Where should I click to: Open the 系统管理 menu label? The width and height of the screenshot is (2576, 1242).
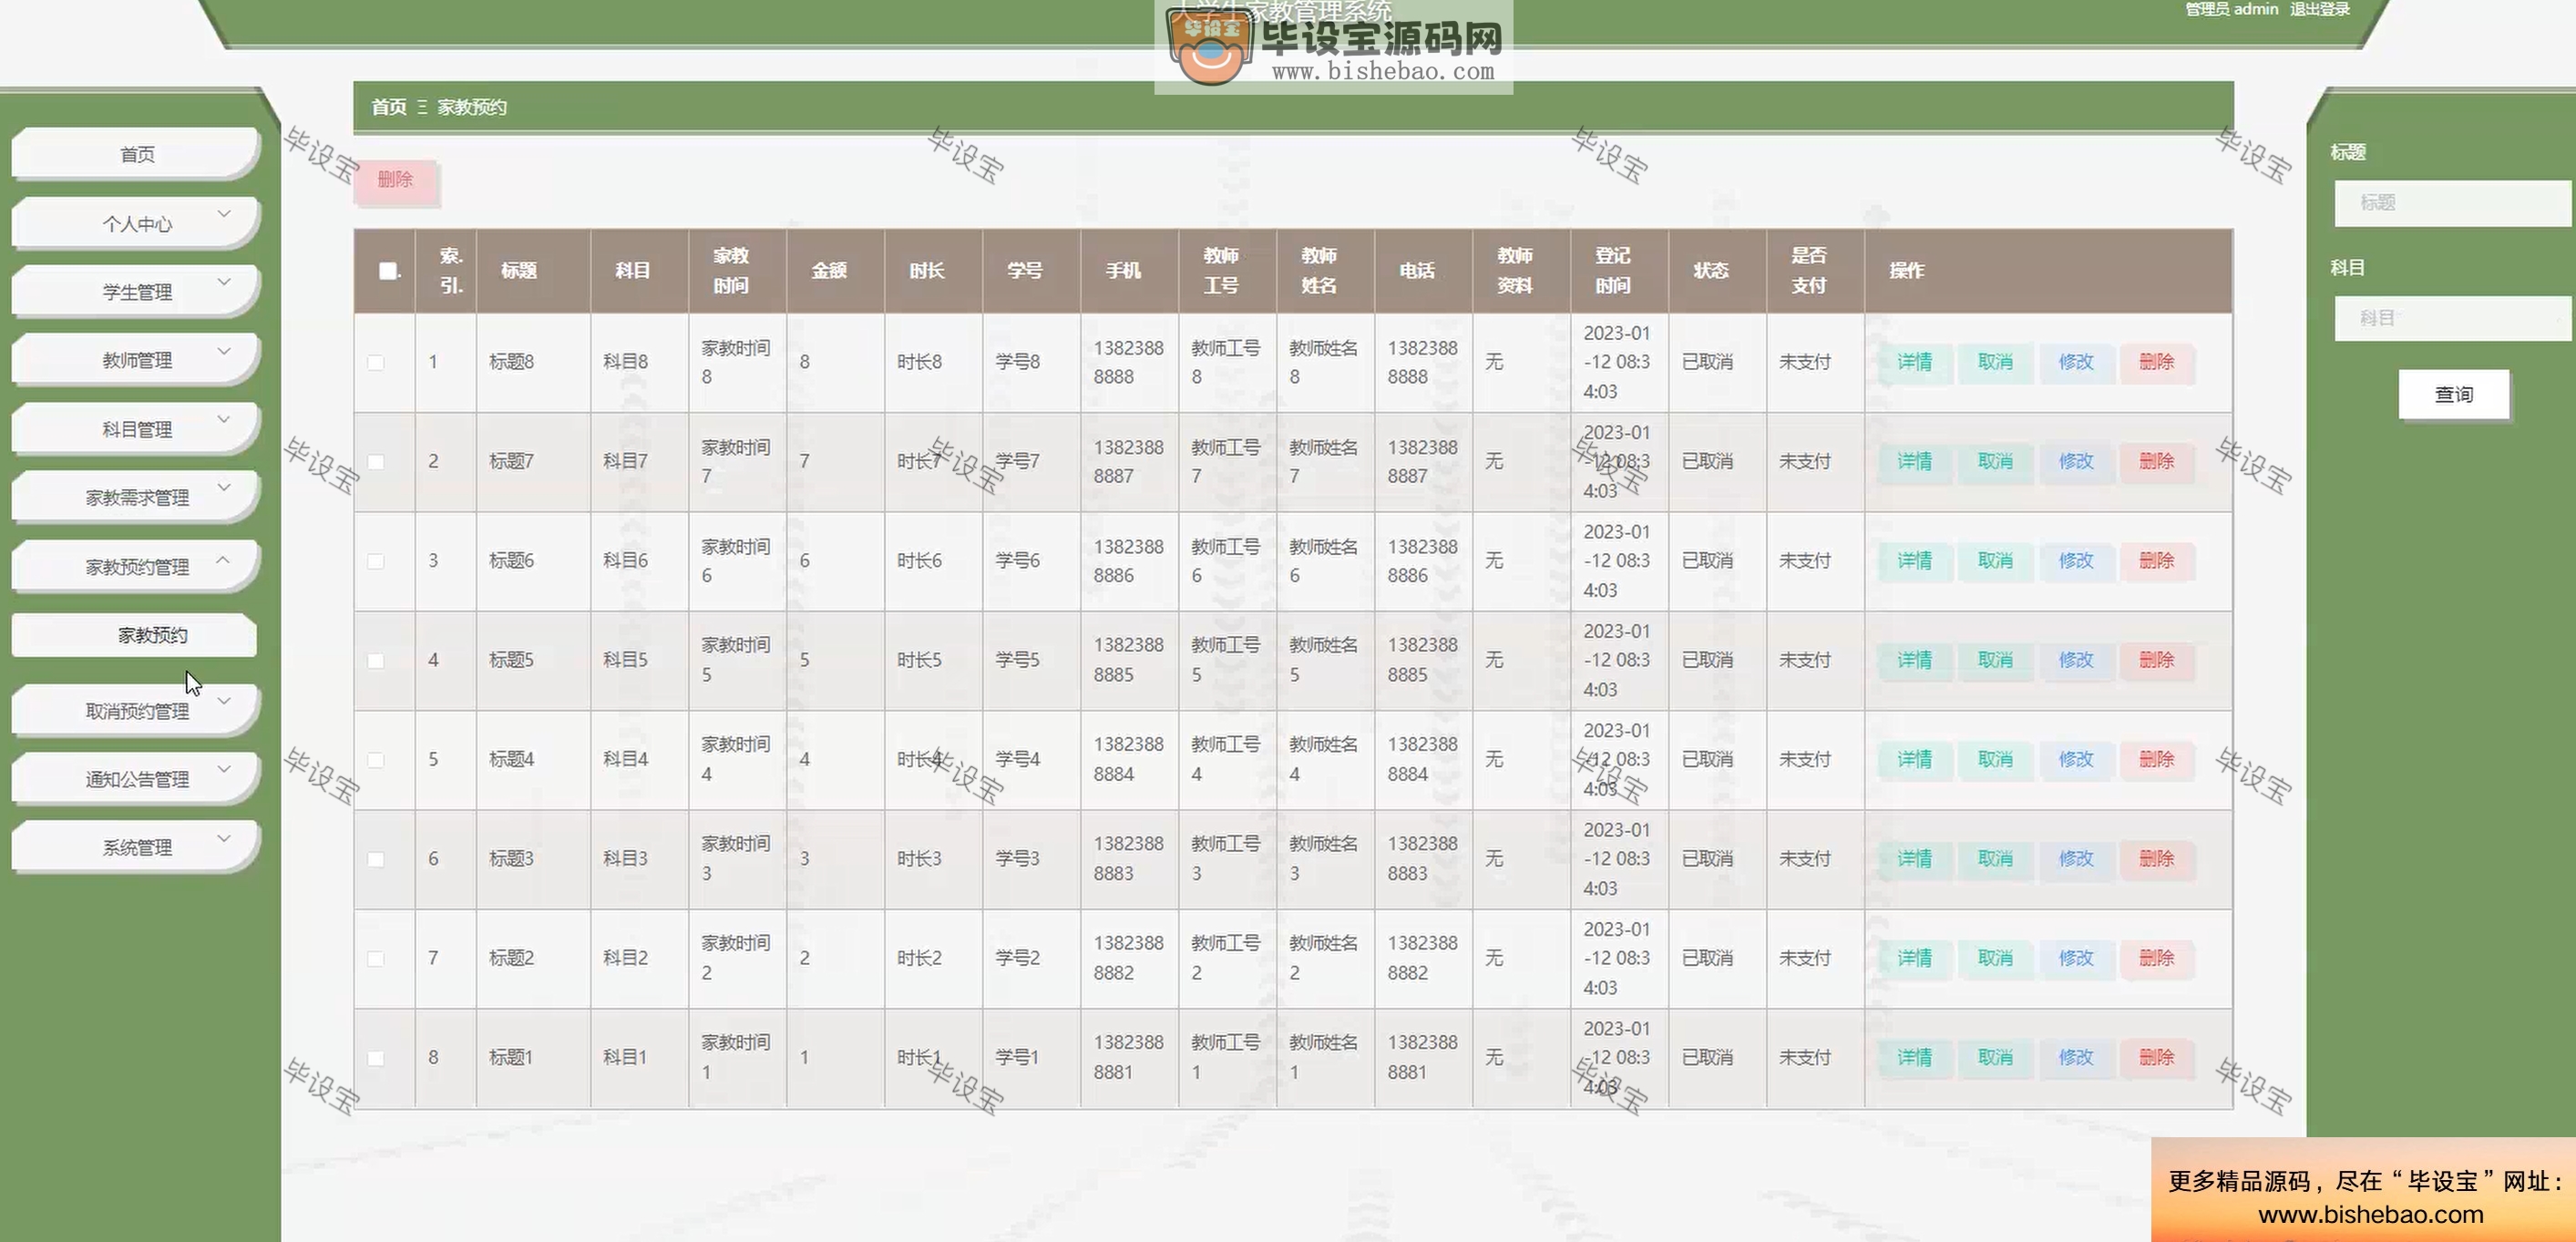pos(137,848)
